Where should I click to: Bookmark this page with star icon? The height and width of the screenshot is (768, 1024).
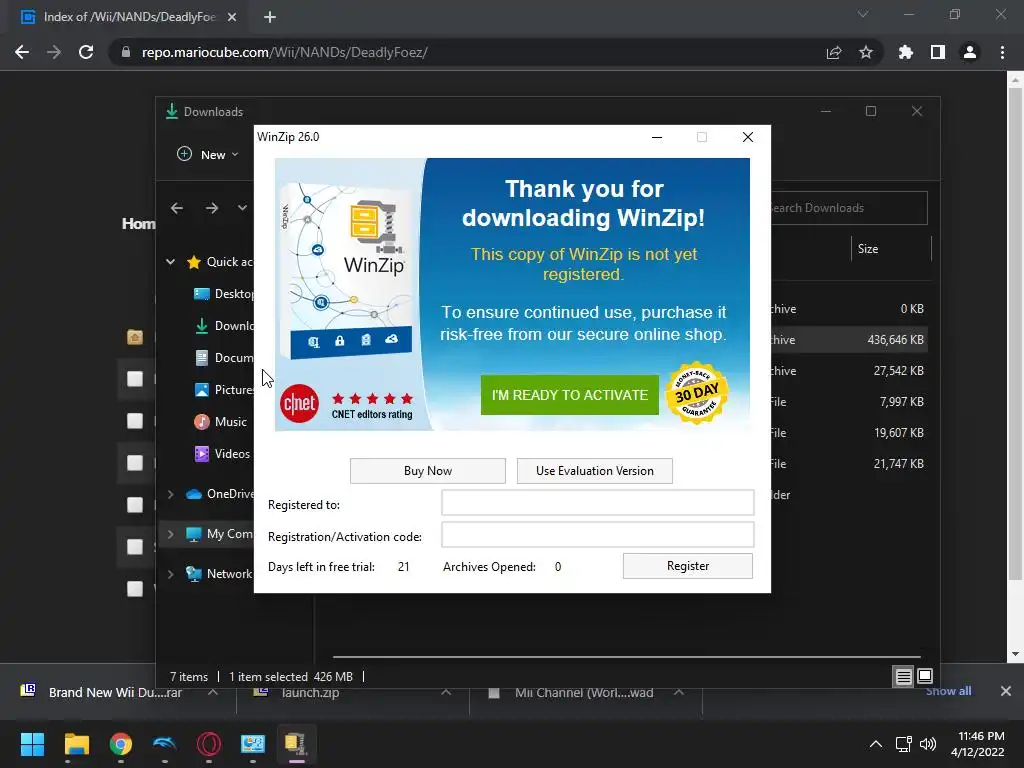(x=866, y=52)
